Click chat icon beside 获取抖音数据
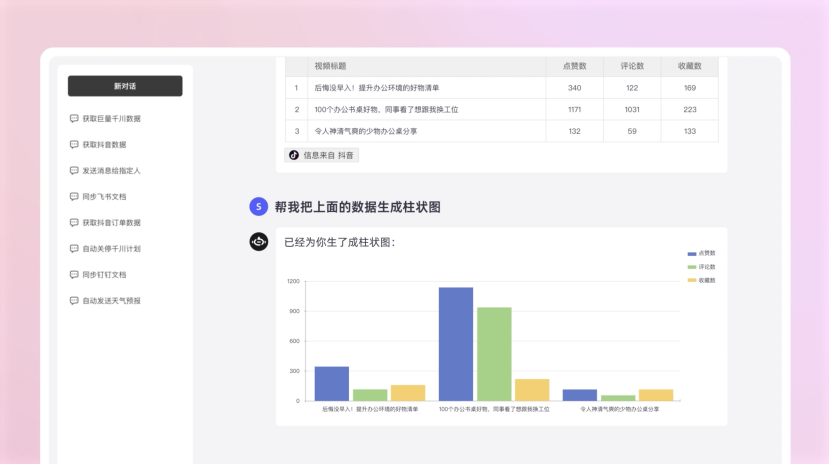 (74, 144)
